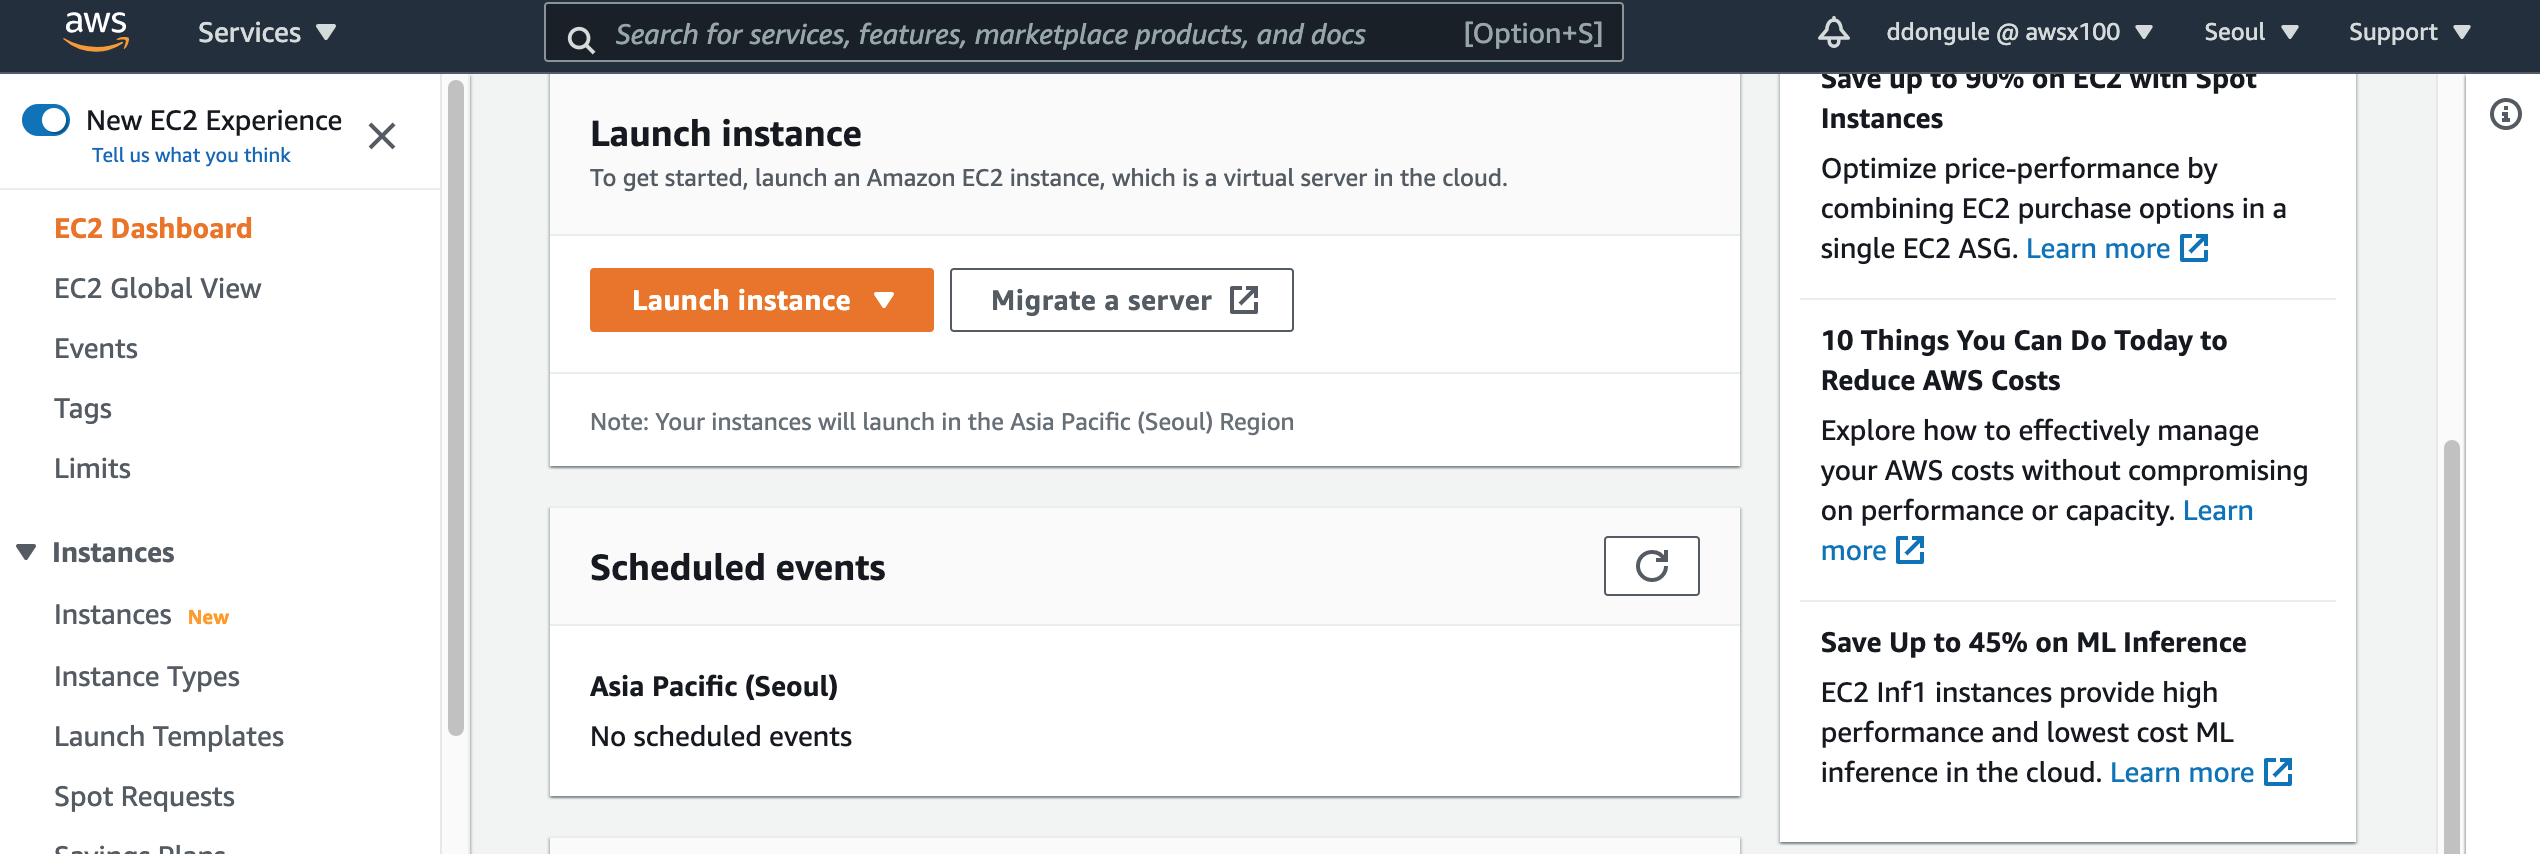Image resolution: width=2540 pixels, height=854 pixels.
Task: Open Instance Types in sidebar
Action: click(x=147, y=676)
